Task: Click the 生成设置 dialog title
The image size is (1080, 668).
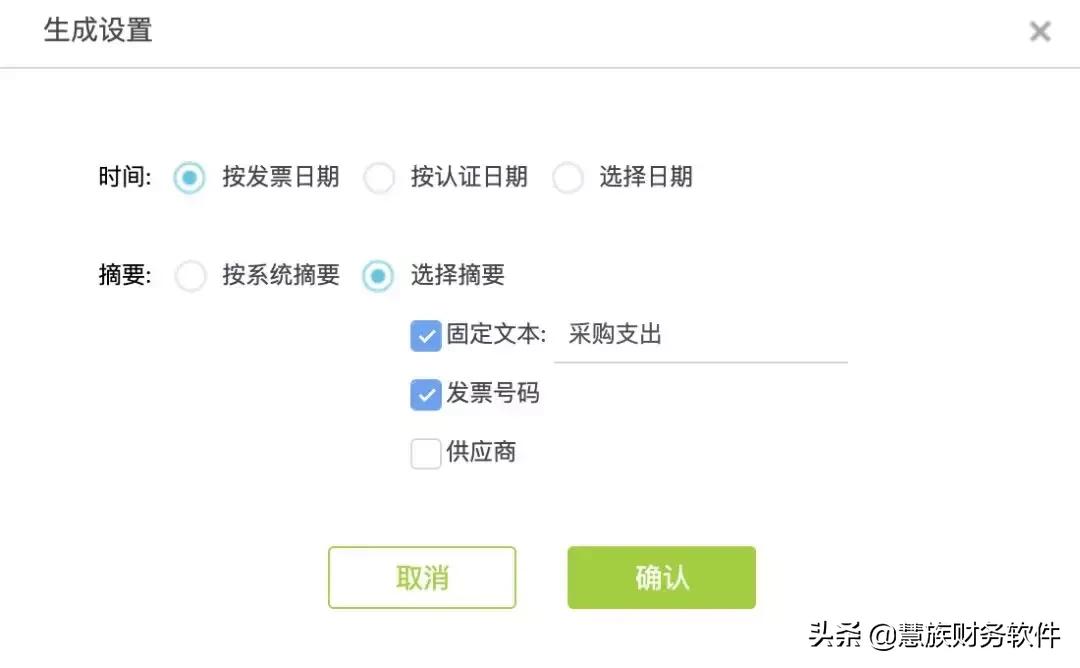Action: click(97, 31)
